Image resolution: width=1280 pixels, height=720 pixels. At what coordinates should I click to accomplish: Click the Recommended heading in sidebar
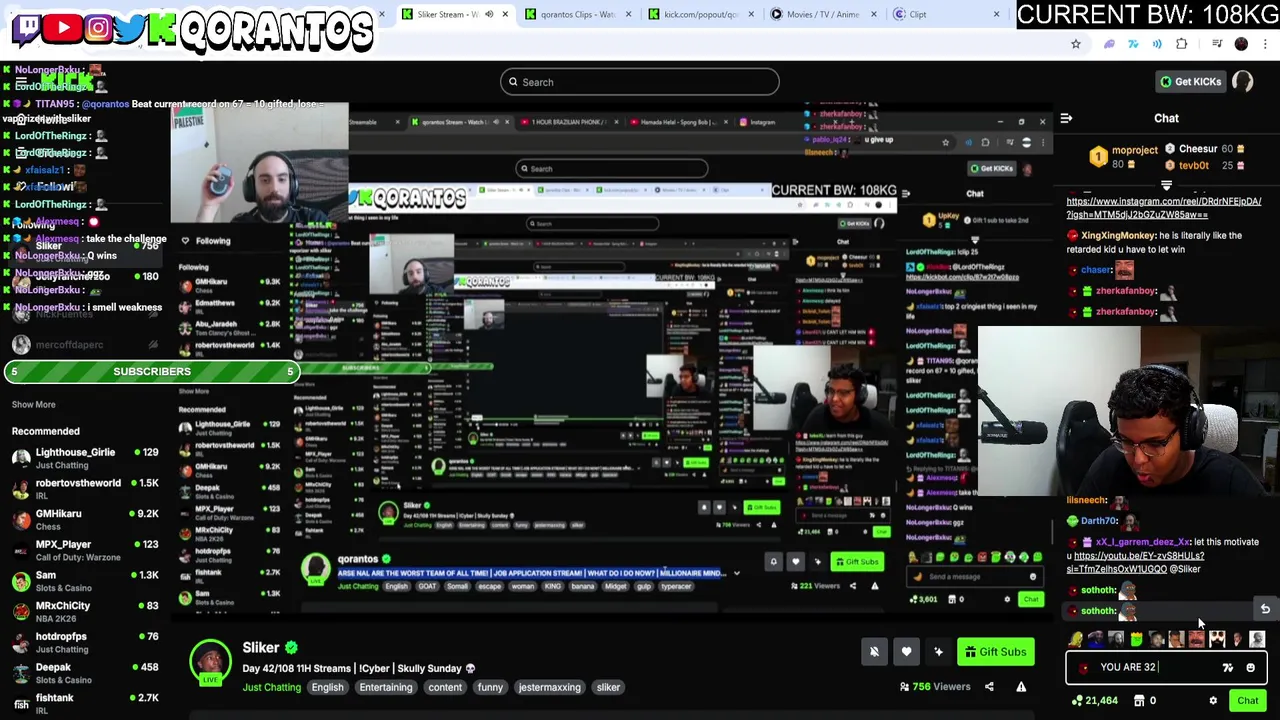45,432
